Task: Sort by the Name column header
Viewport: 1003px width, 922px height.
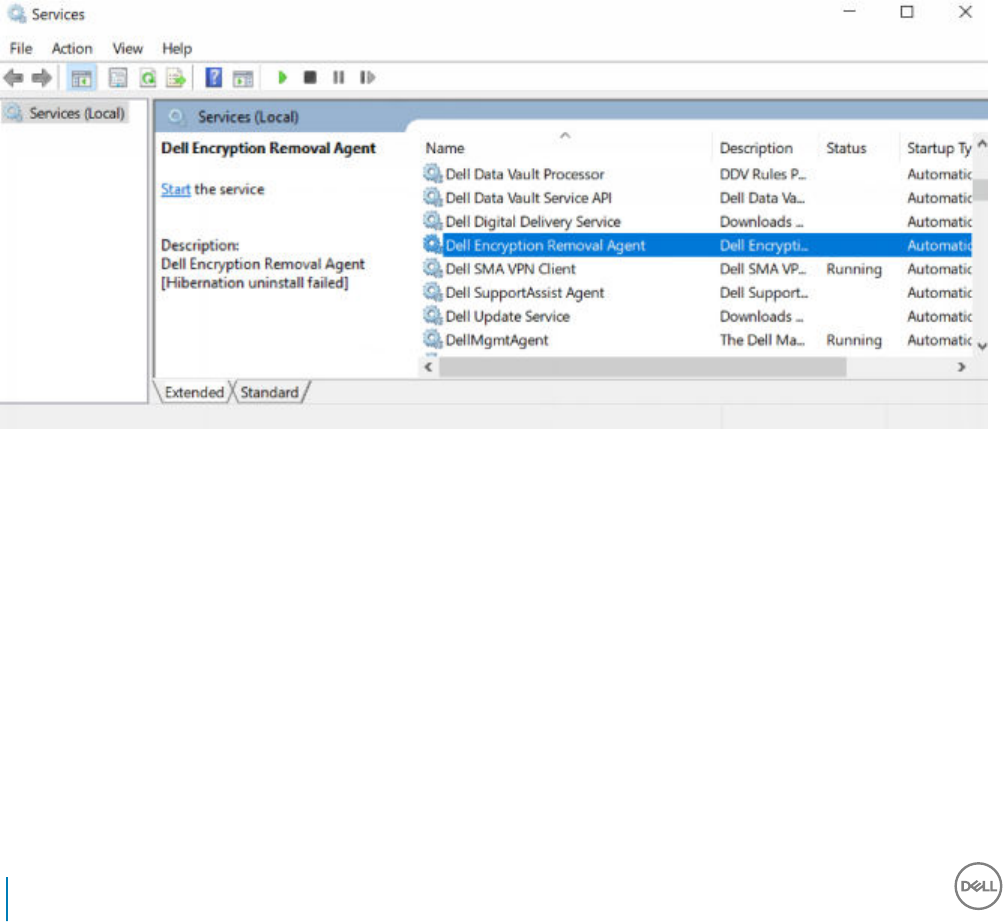Action: point(445,148)
